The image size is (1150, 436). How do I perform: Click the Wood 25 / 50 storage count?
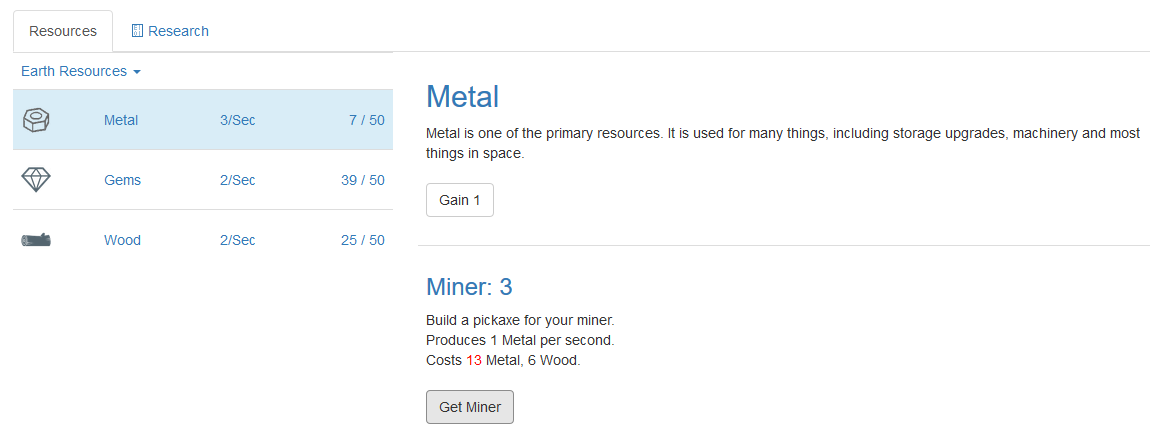tap(363, 241)
